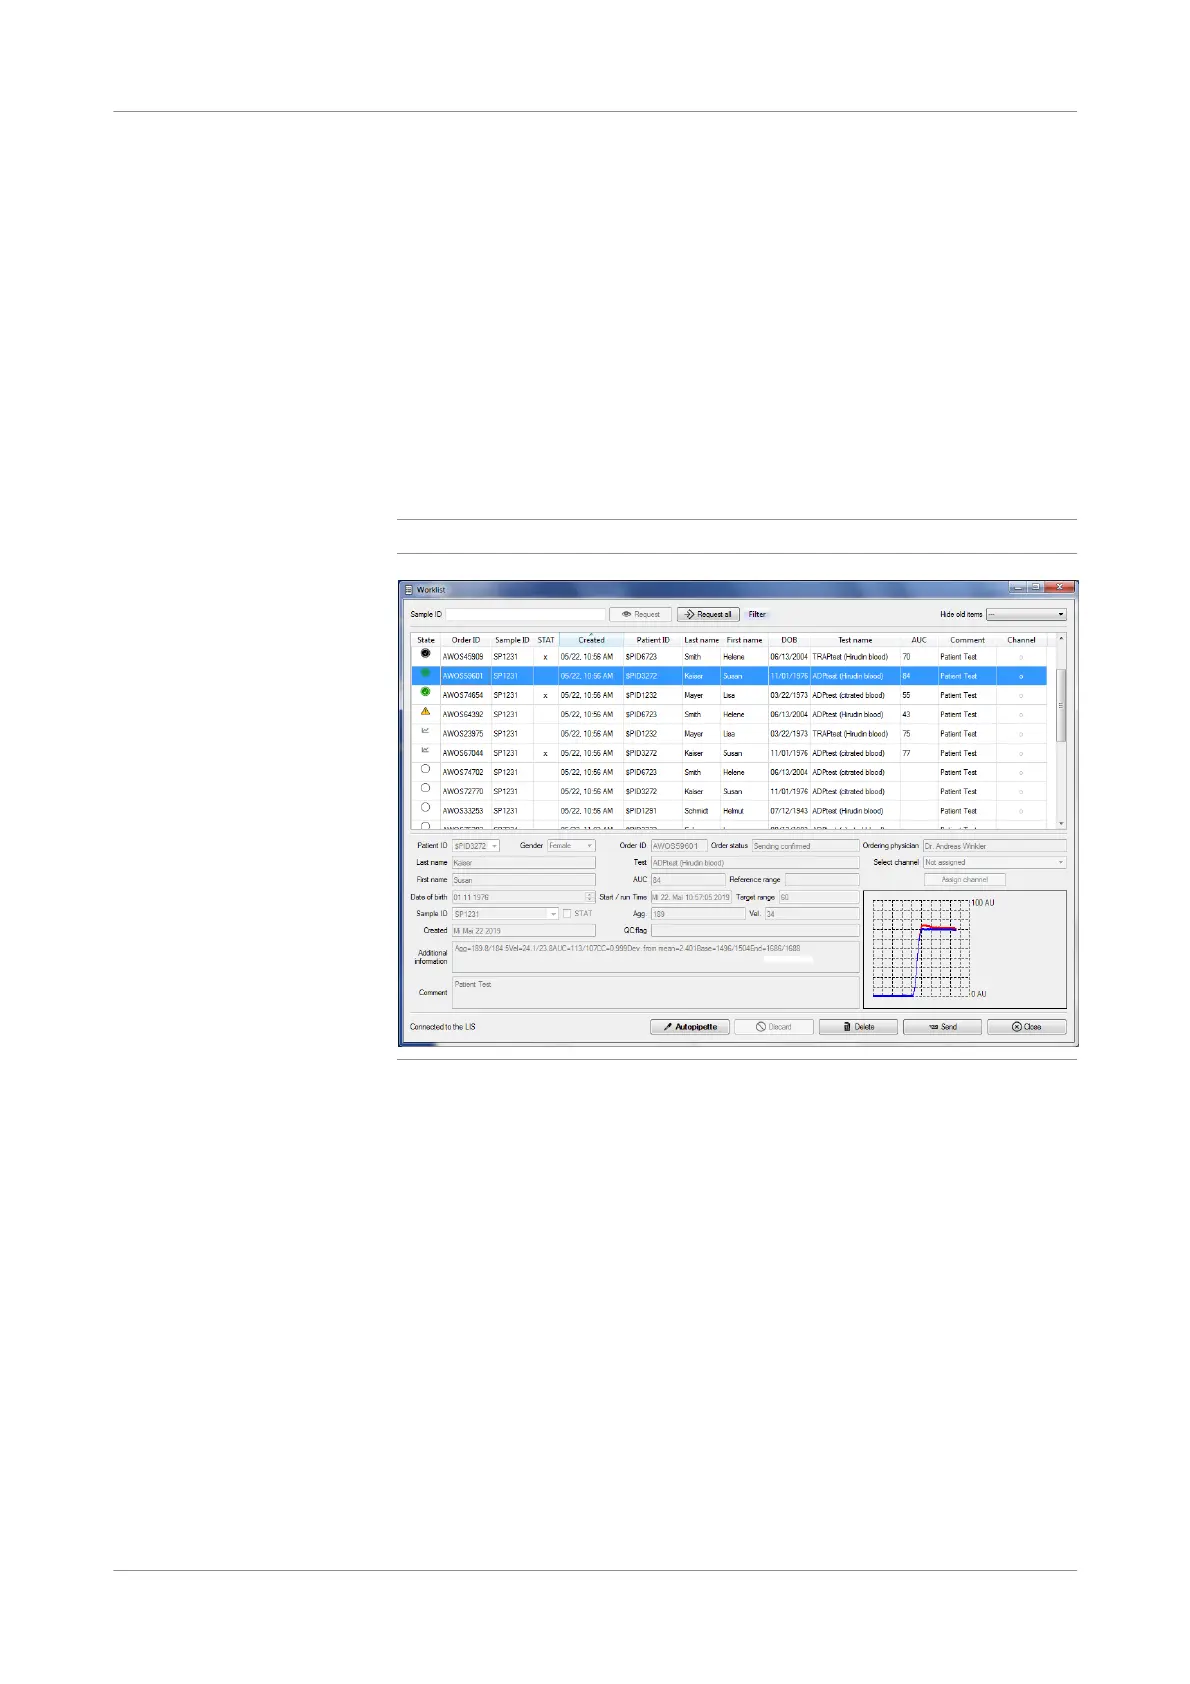Select the channel circle for order AWOS64392
1190x1684 pixels.
(x=1021, y=715)
